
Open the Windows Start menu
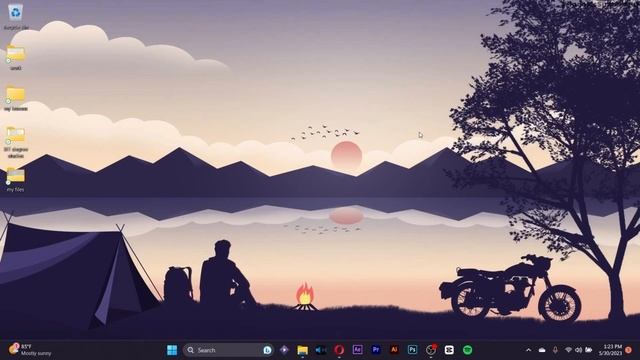click(x=172, y=350)
